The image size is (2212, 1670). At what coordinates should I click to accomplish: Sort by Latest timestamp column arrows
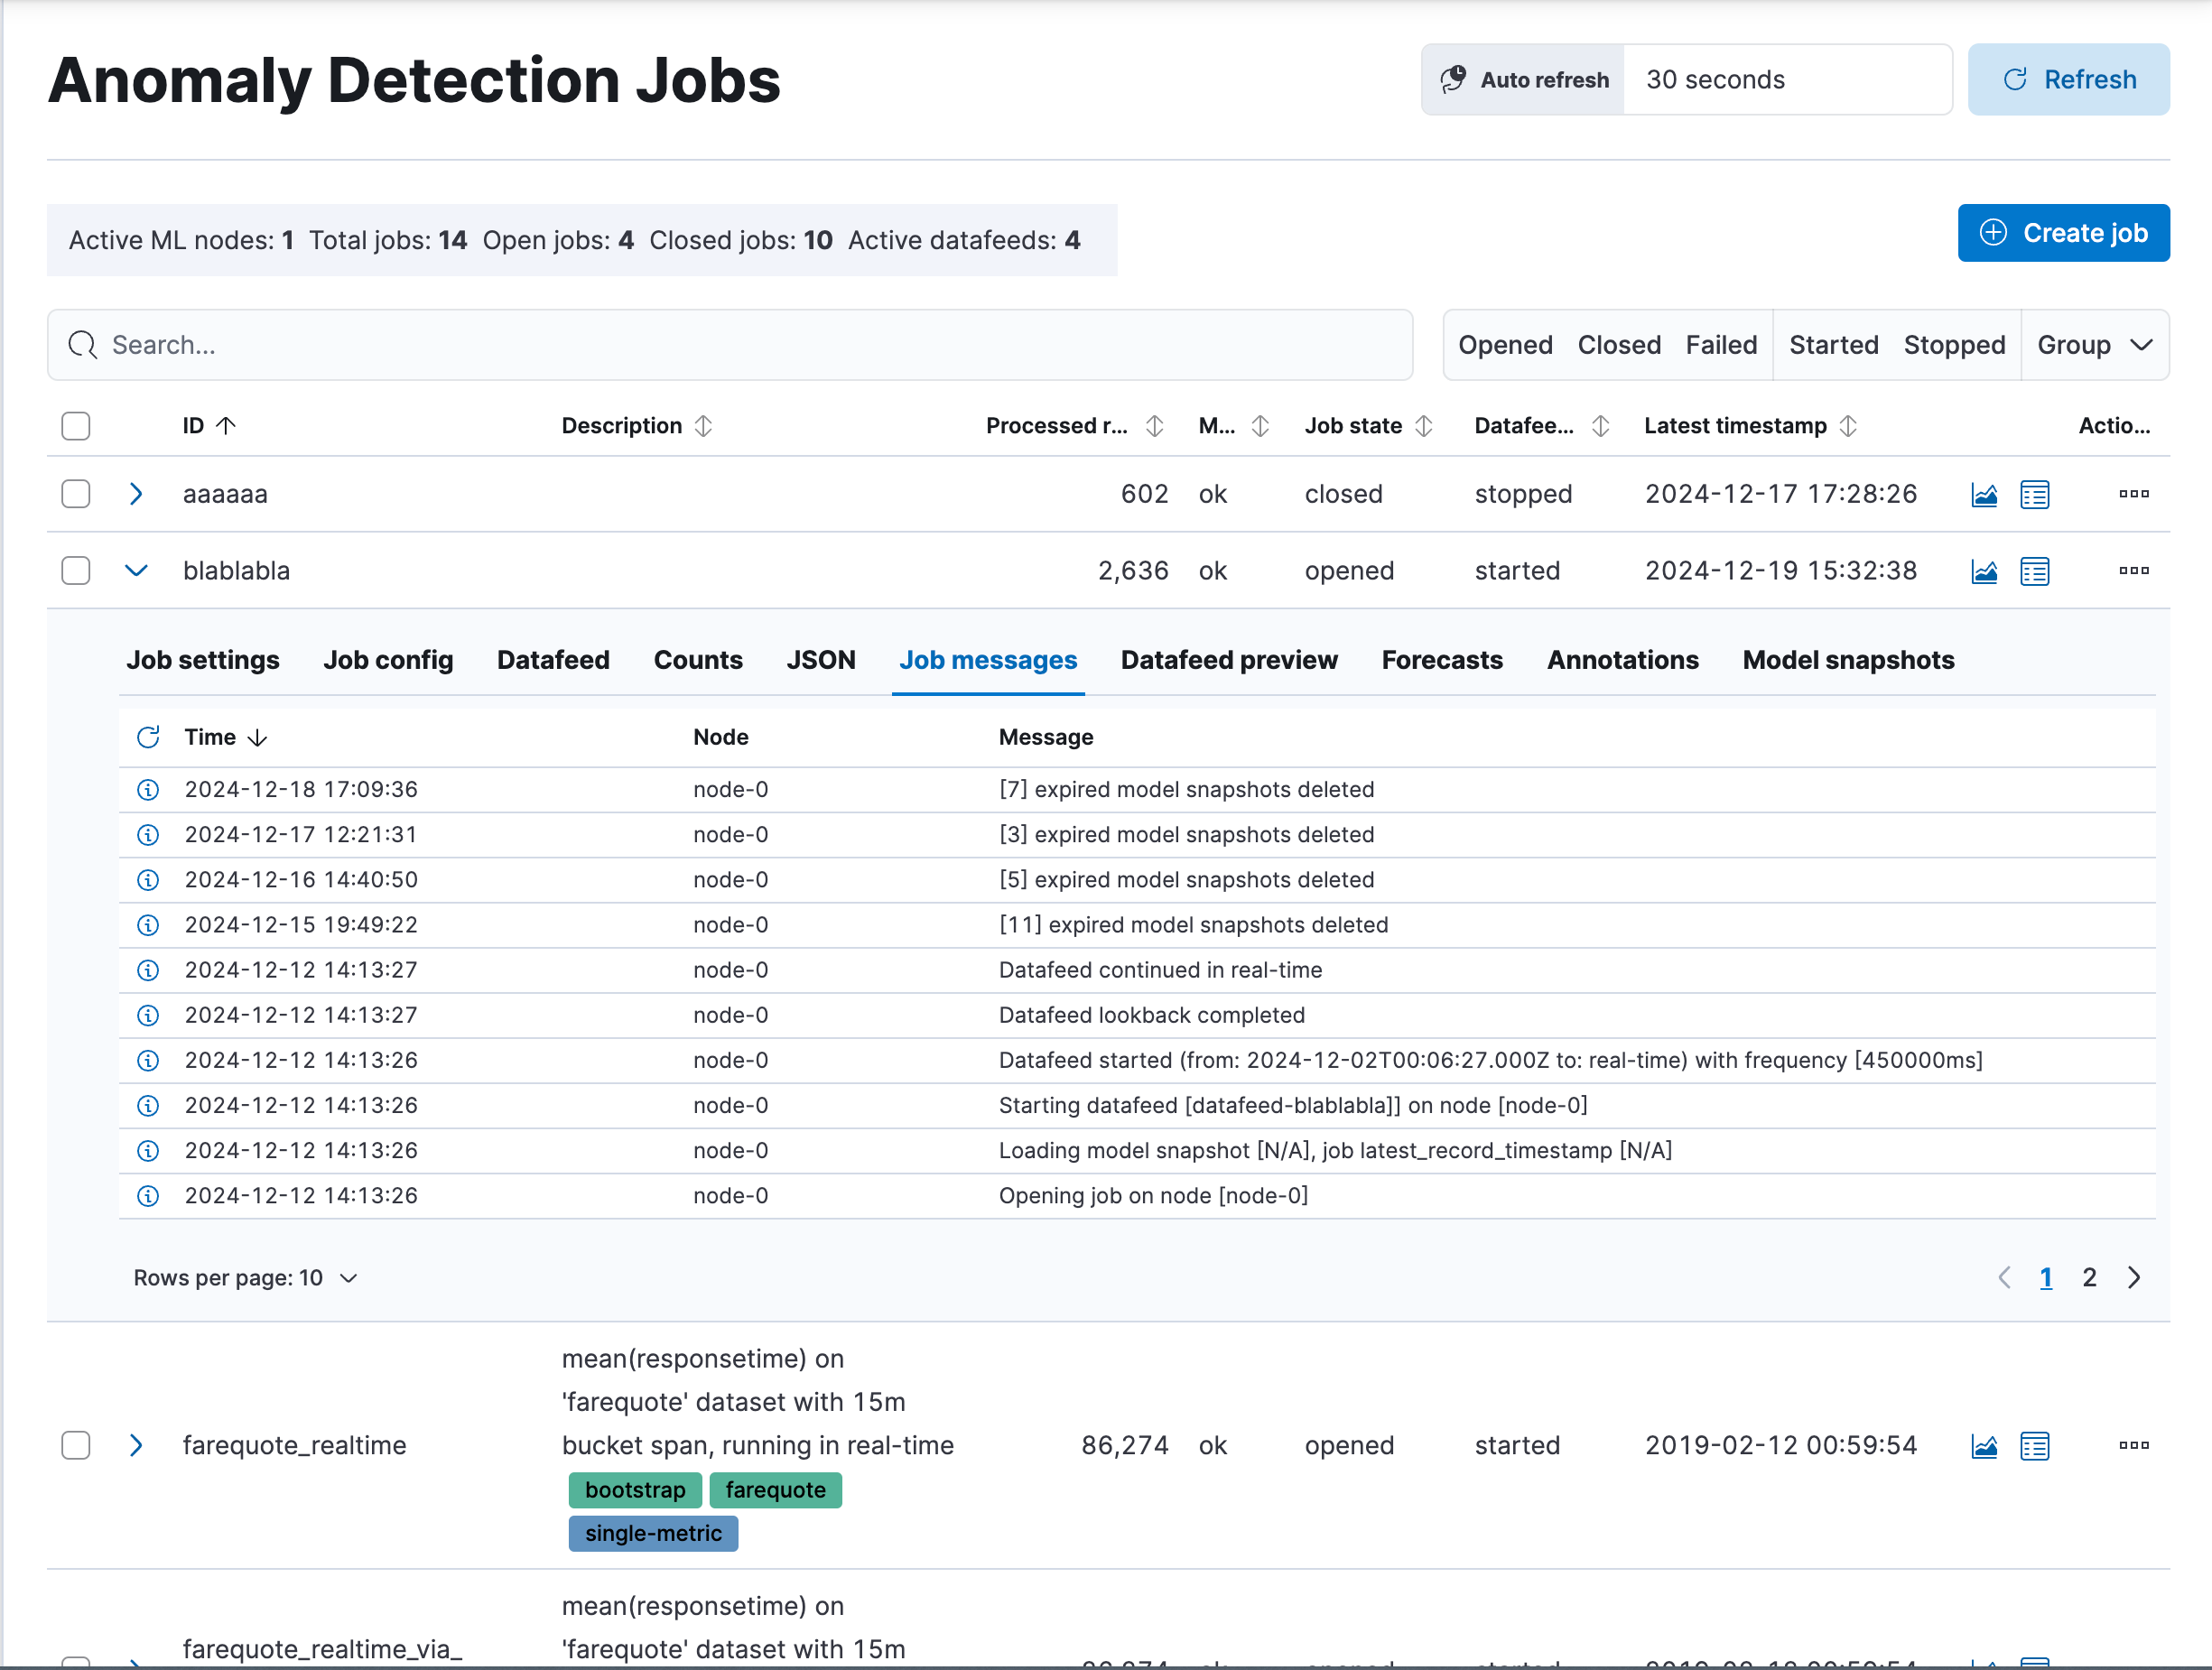tap(1848, 426)
